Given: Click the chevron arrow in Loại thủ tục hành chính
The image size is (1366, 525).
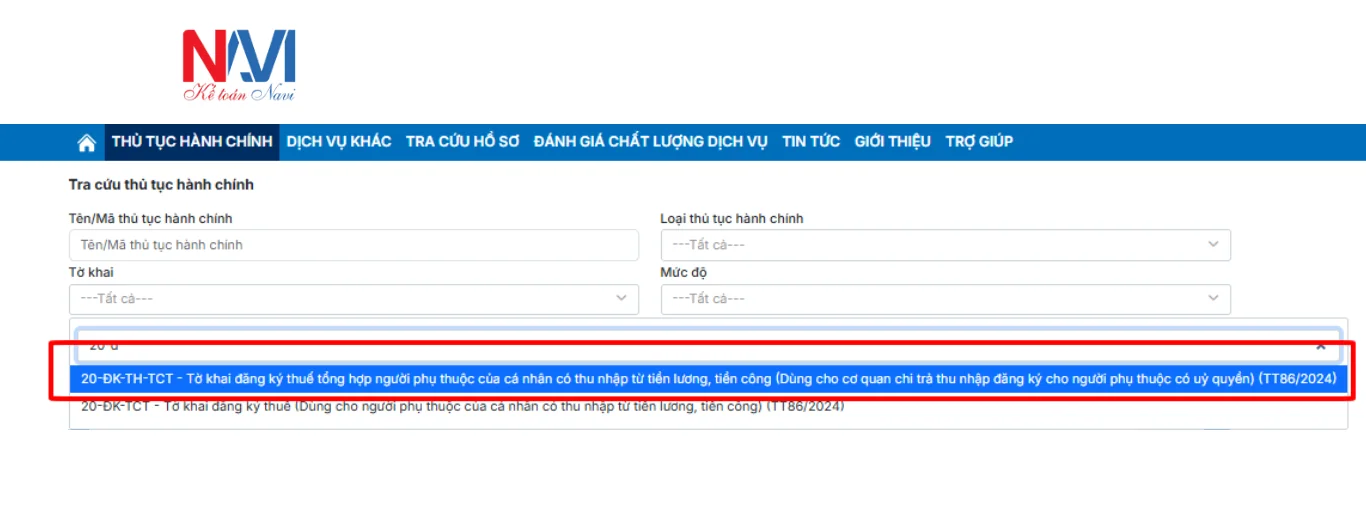Looking at the screenshot, I should coord(1213,245).
